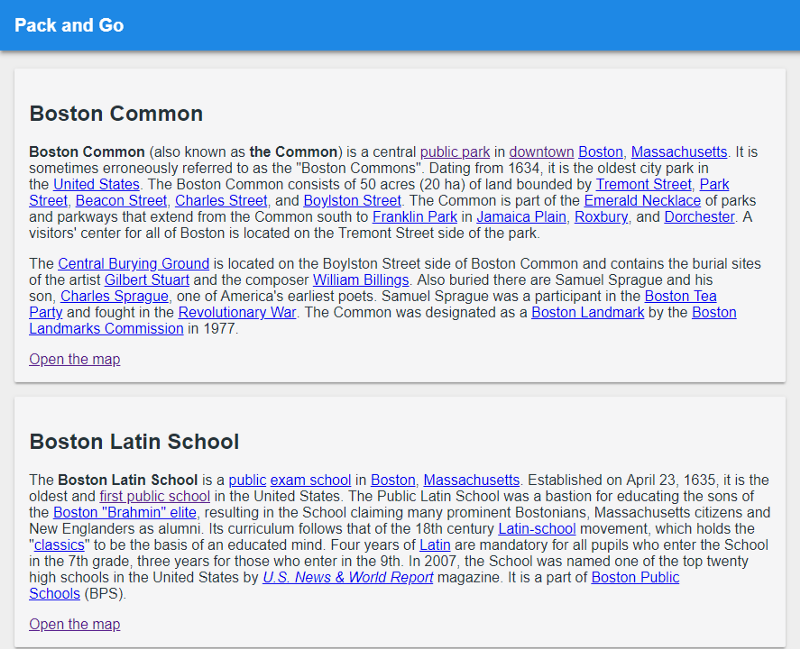Follow the Boston "Brahmin" elite link
The image size is (800, 649).
(125, 513)
